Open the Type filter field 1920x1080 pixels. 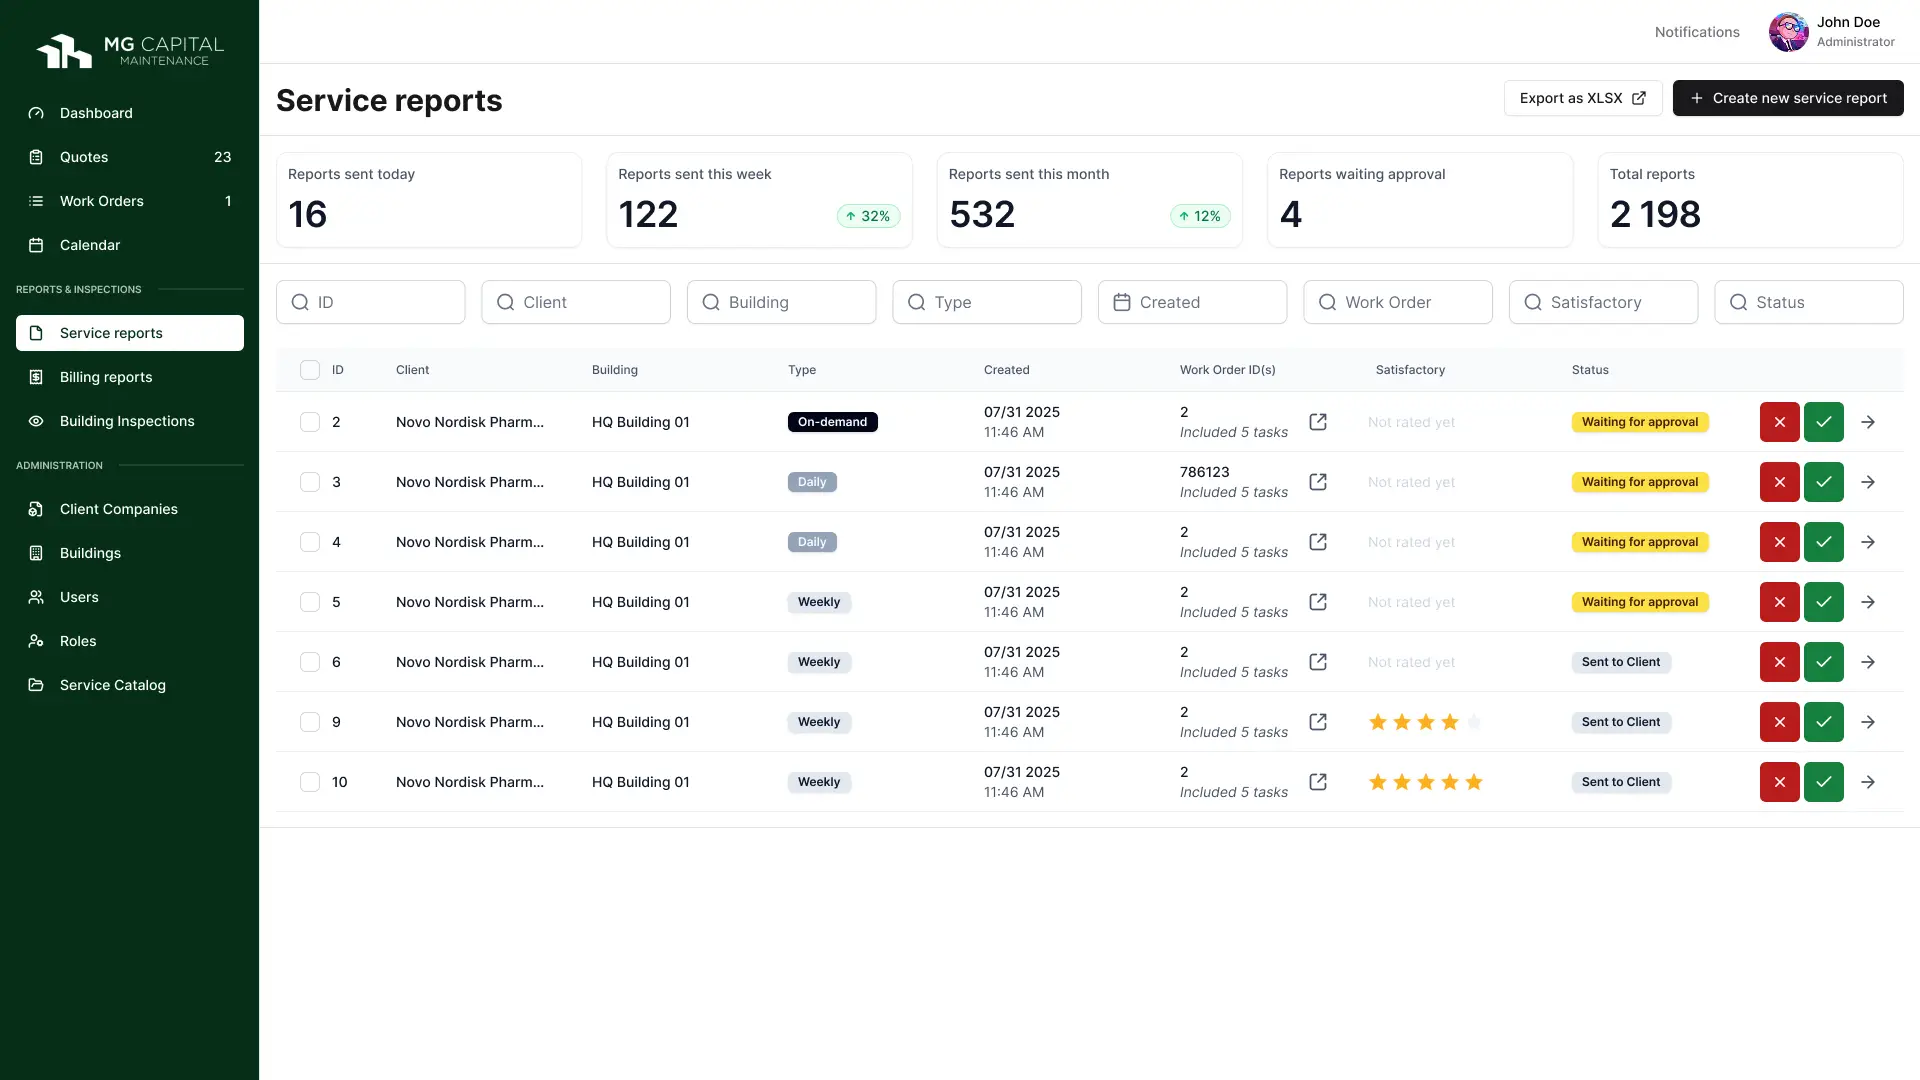(x=986, y=302)
